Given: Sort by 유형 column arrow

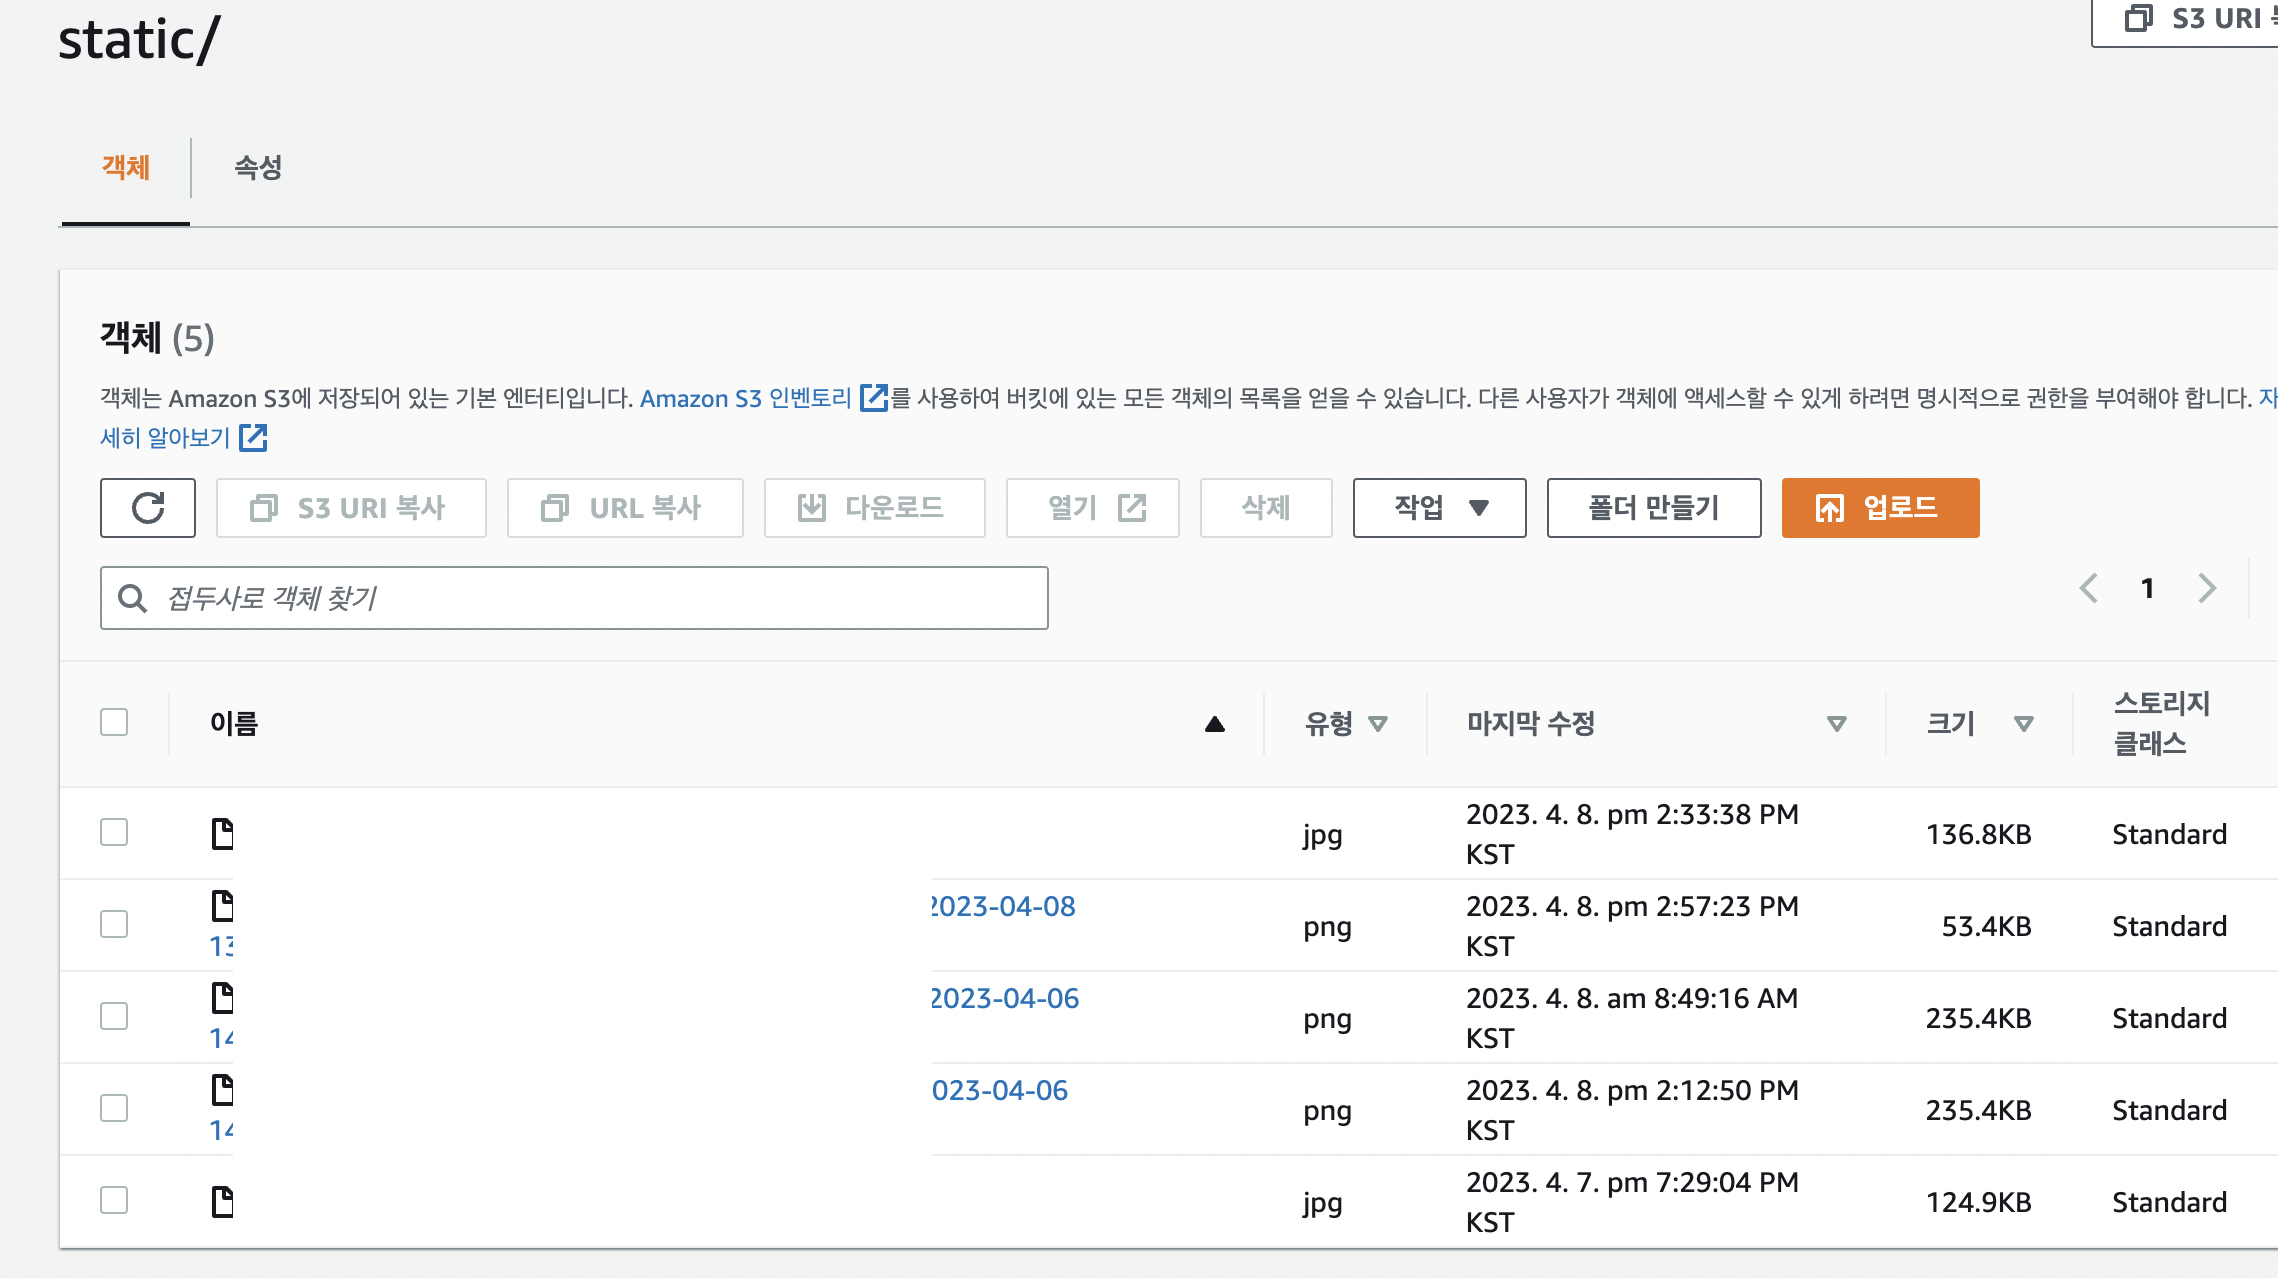Looking at the screenshot, I should pyautogui.click(x=1378, y=724).
